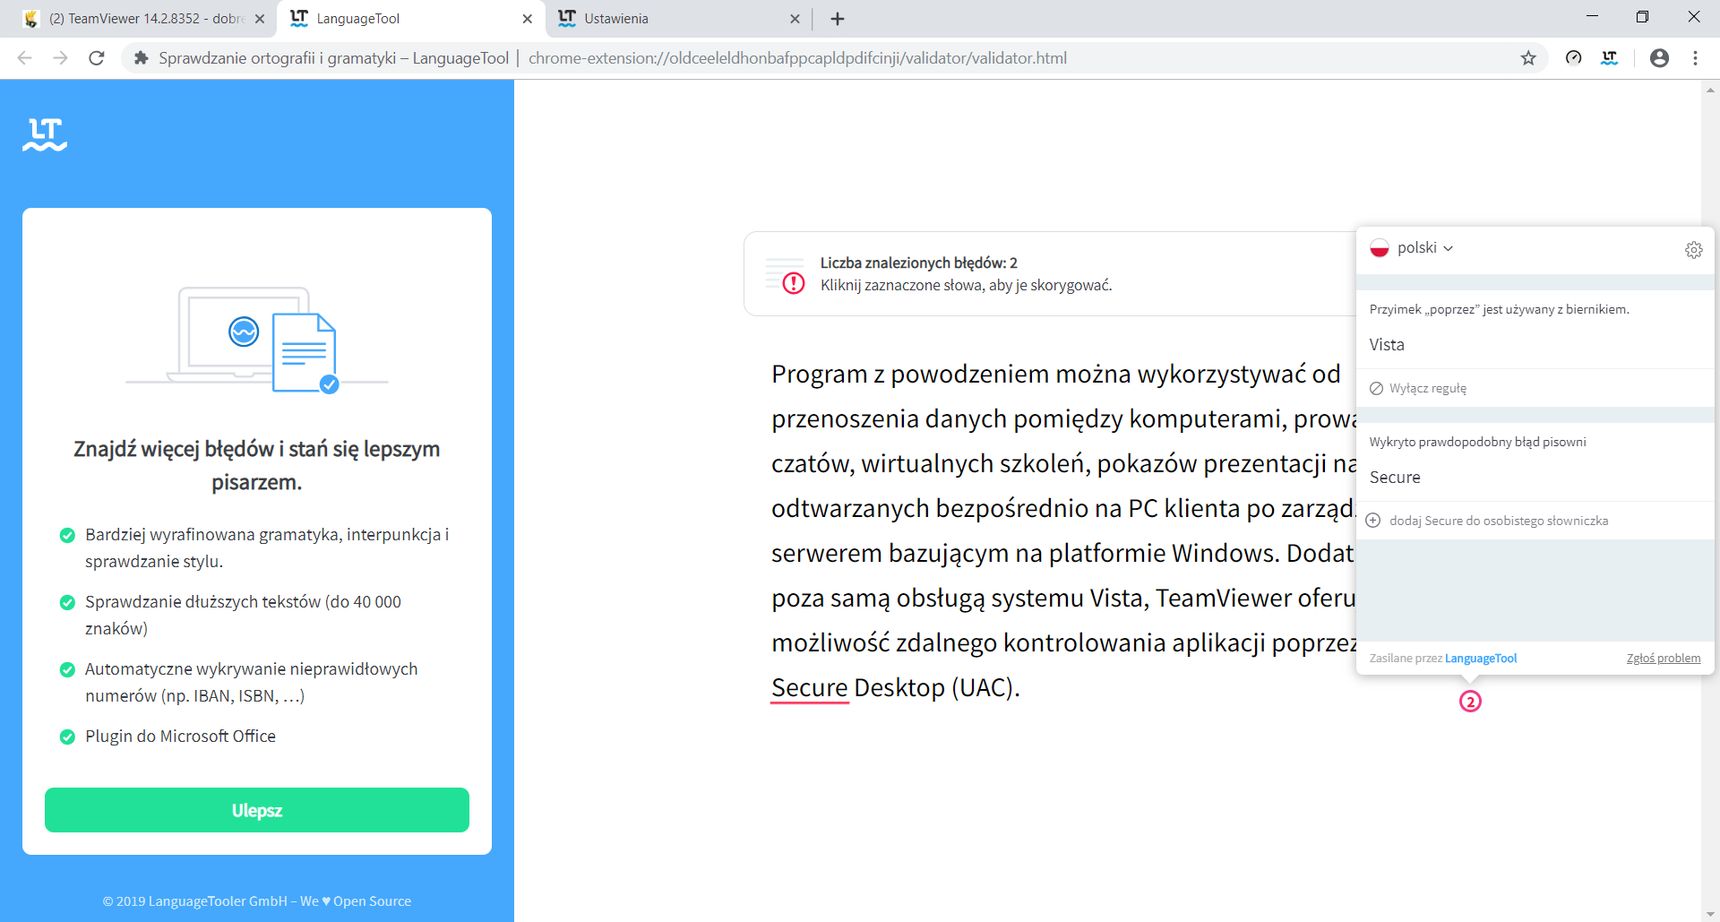Click the plus icon beside dodaj Secure
The image size is (1720, 922).
(x=1374, y=520)
